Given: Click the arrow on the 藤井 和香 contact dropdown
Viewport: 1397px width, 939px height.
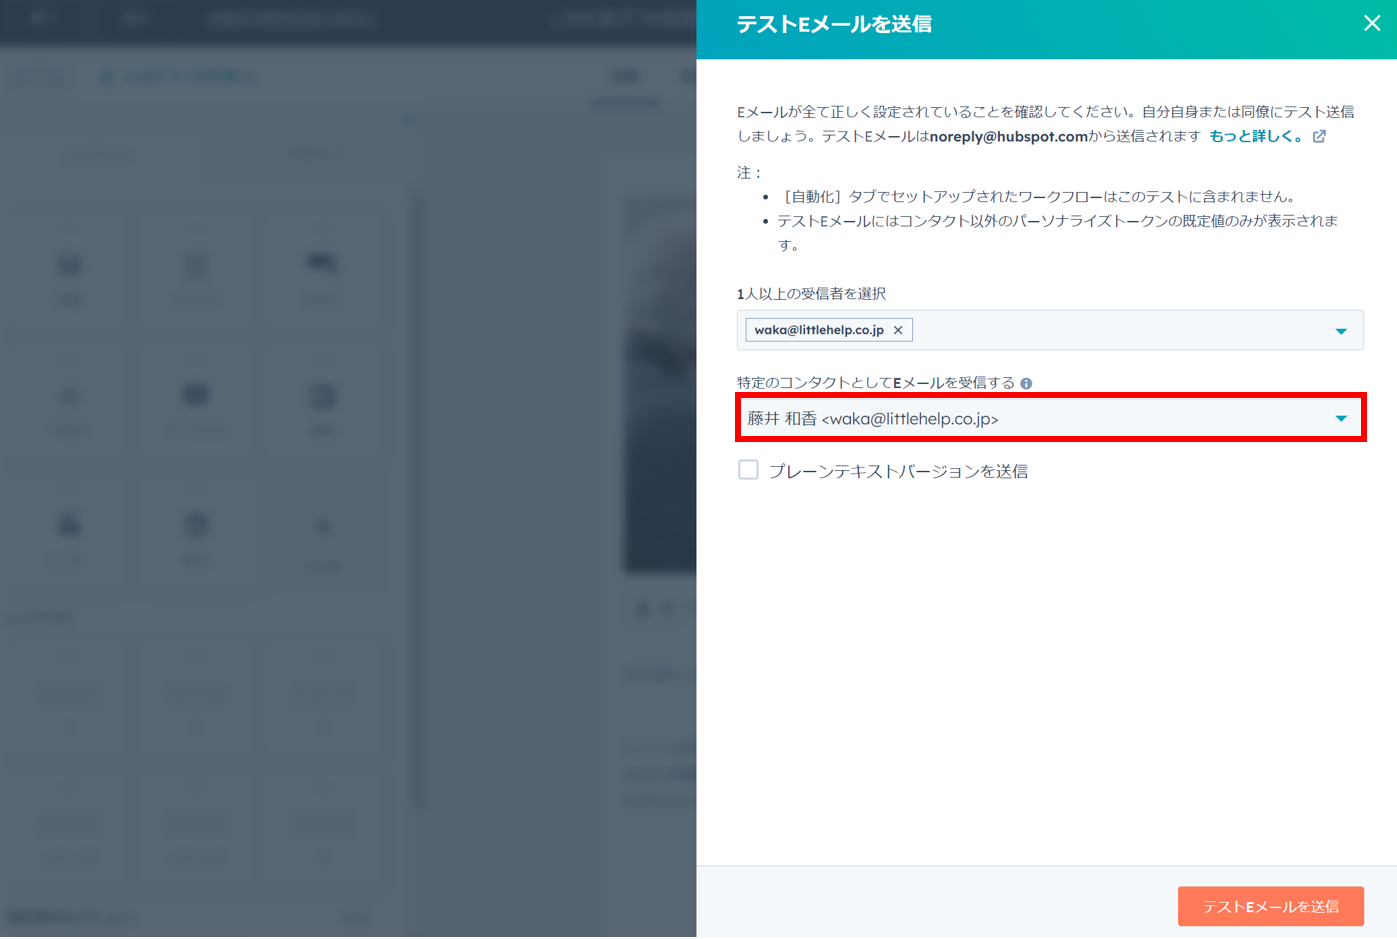Looking at the screenshot, I should coord(1341,419).
